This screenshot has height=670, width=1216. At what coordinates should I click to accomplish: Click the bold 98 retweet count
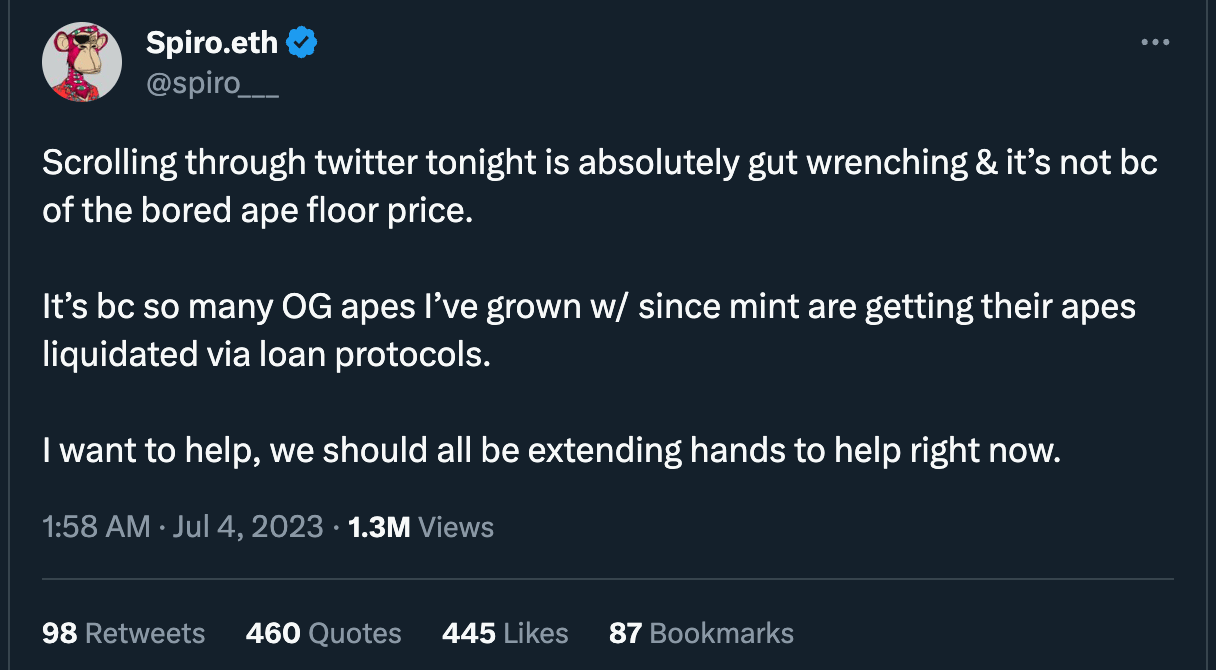pos(59,633)
